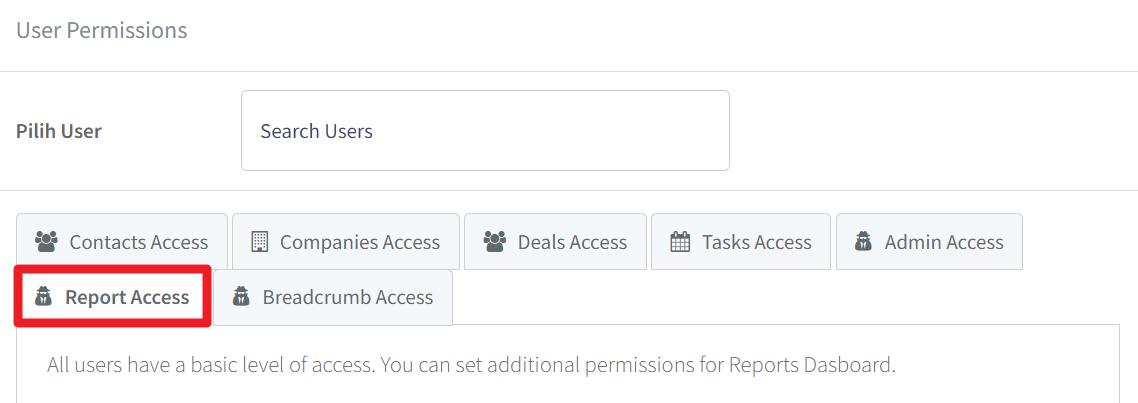Click the Reports Dasboard permissions description text
Image resolution: width=1138 pixels, height=403 pixels.
472,365
